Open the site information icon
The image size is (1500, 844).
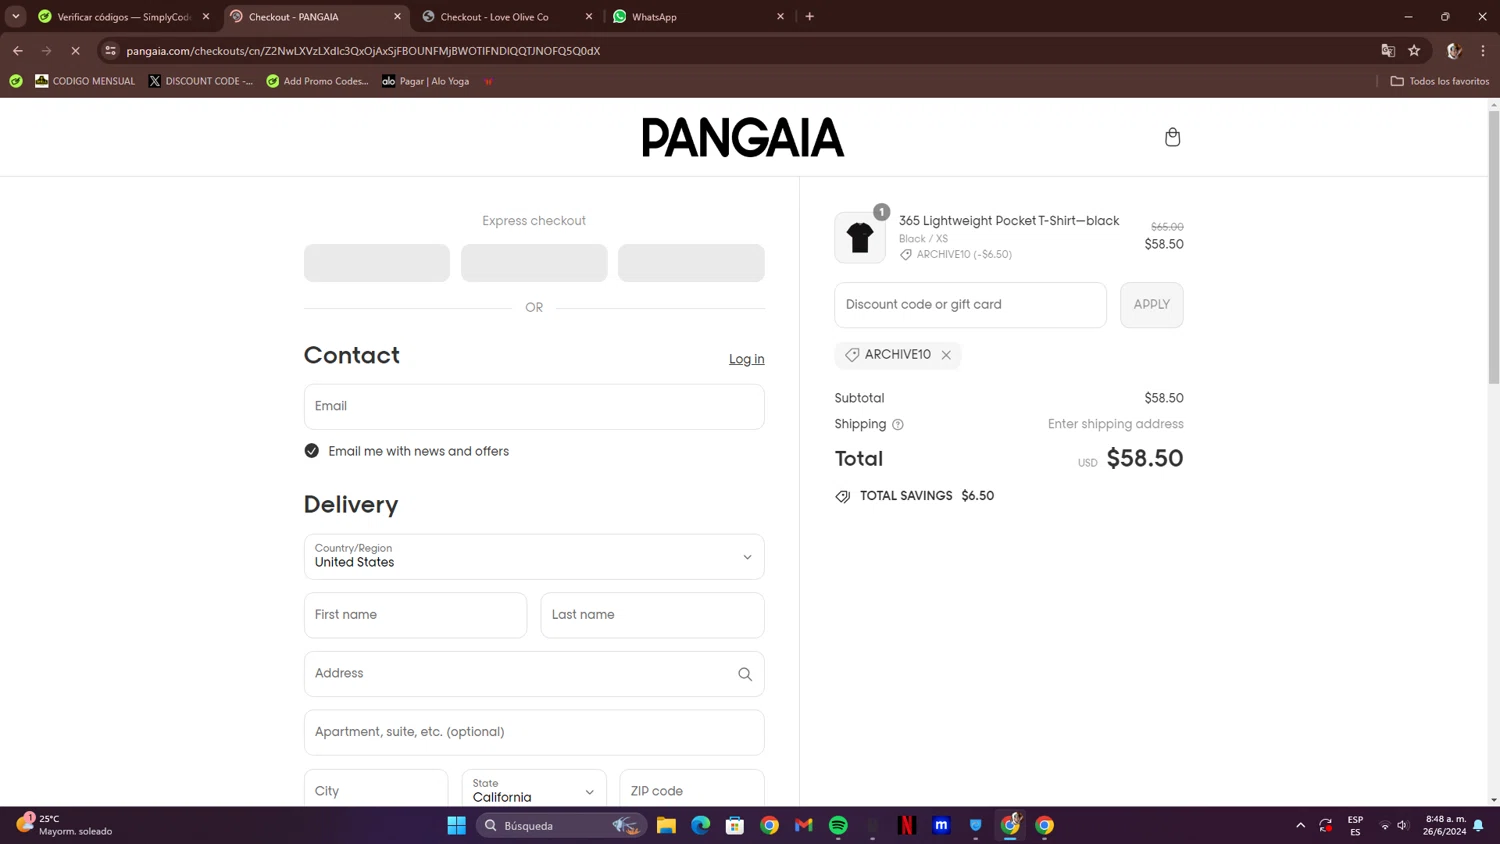(111, 51)
